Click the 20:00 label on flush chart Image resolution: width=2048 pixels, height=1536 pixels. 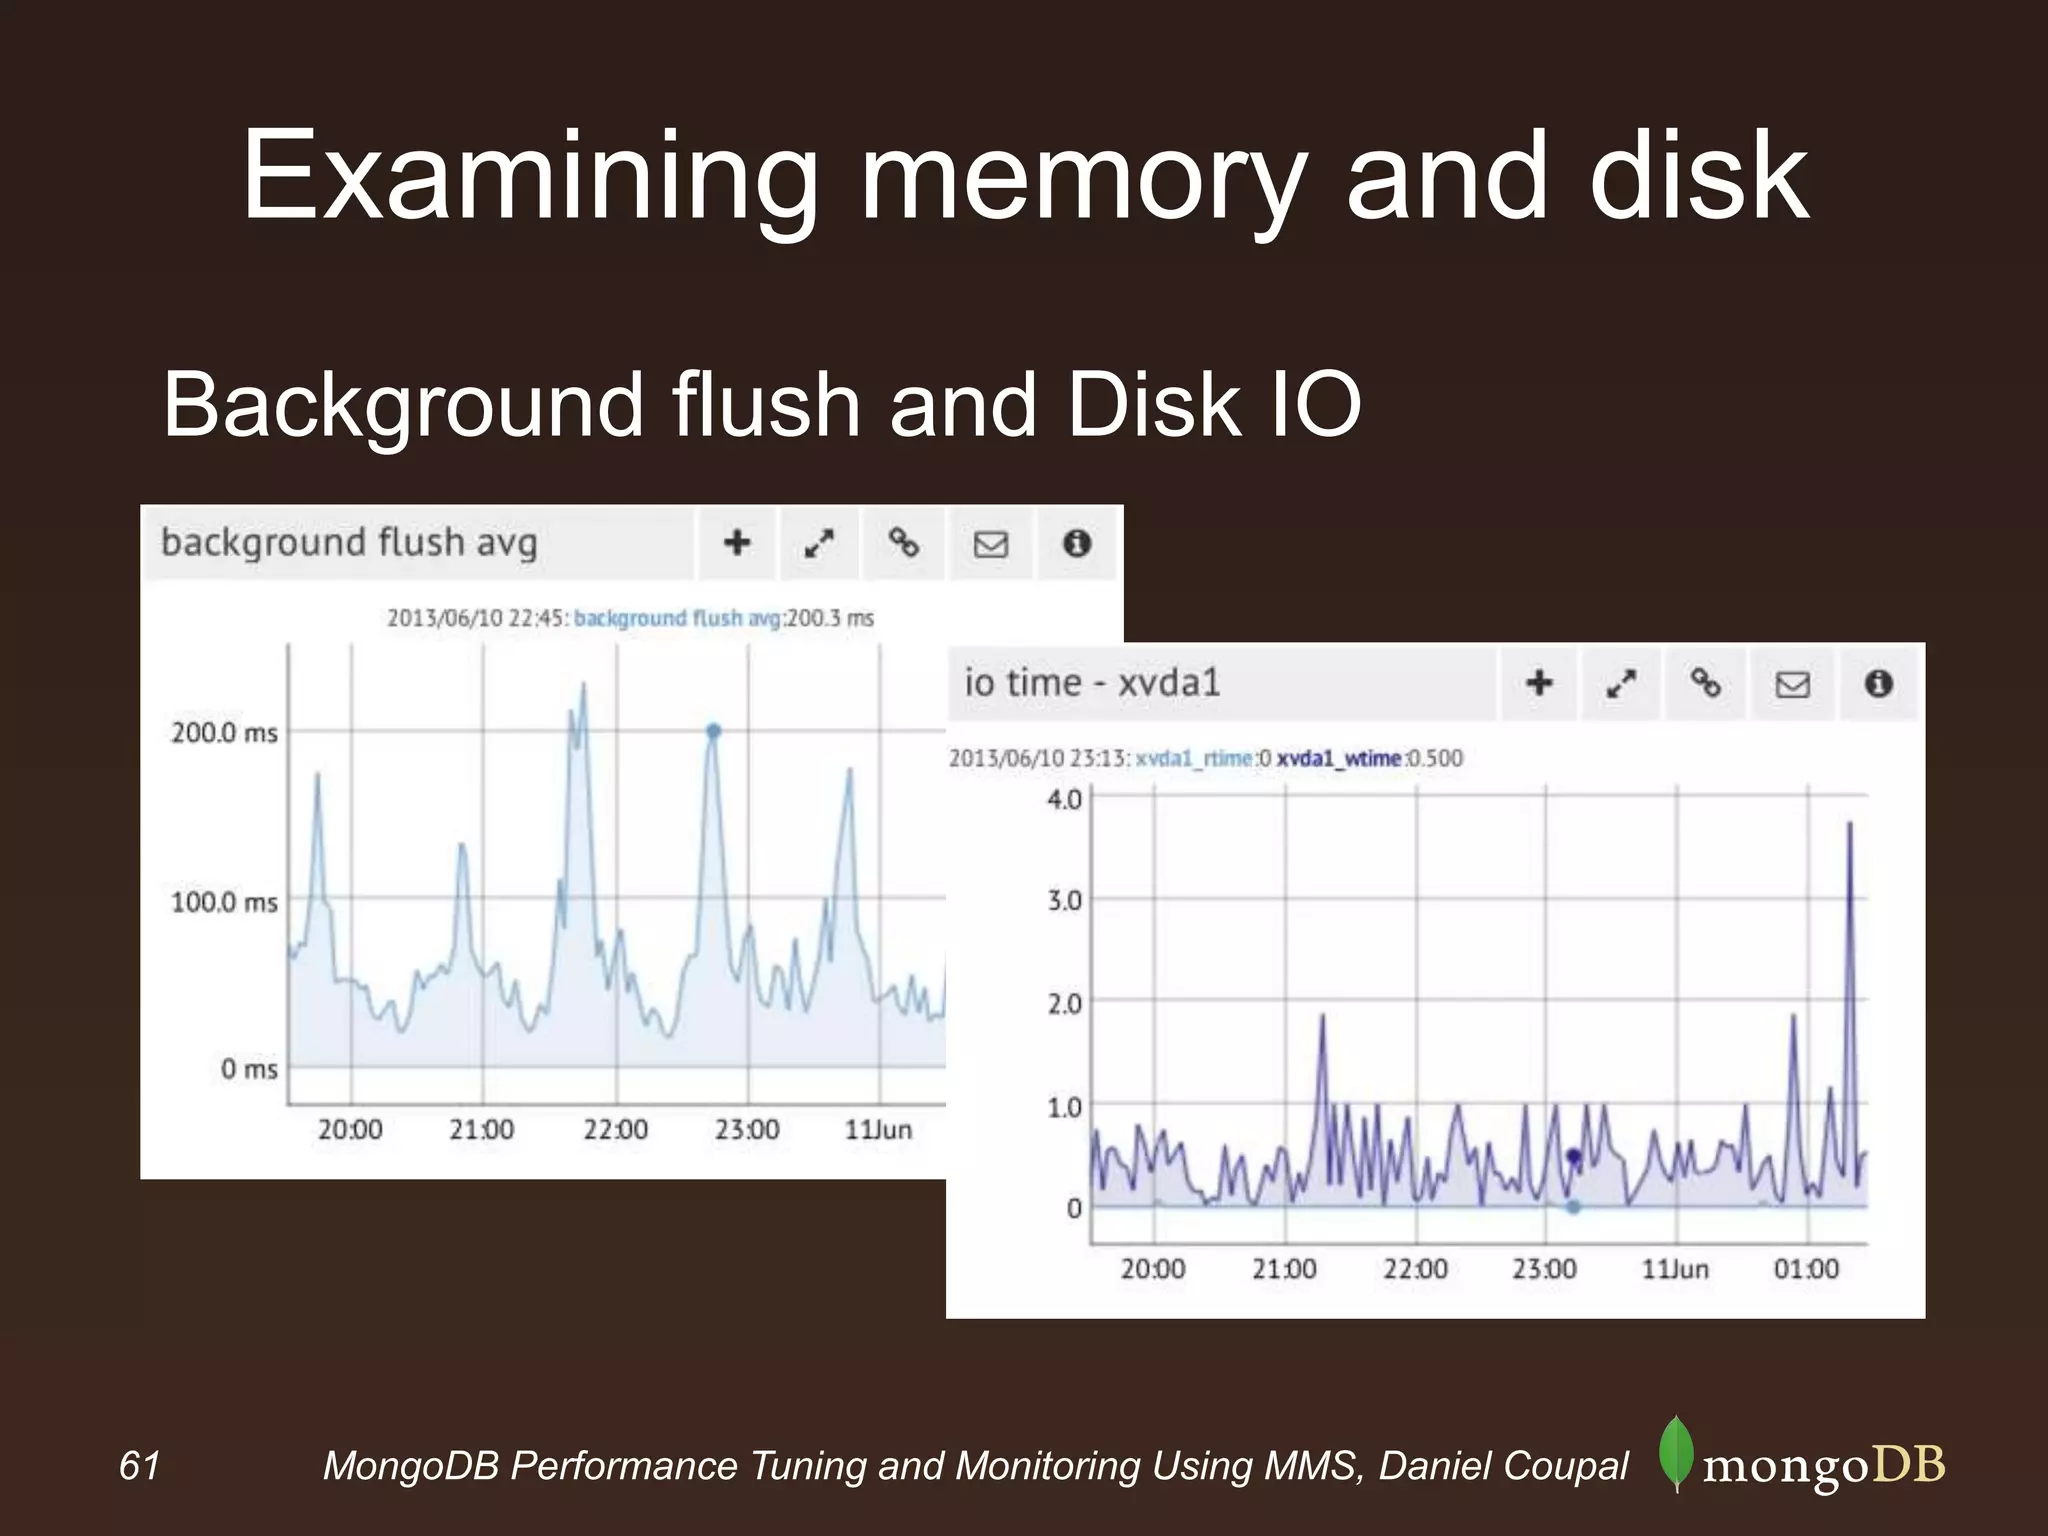coord(350,1129)
